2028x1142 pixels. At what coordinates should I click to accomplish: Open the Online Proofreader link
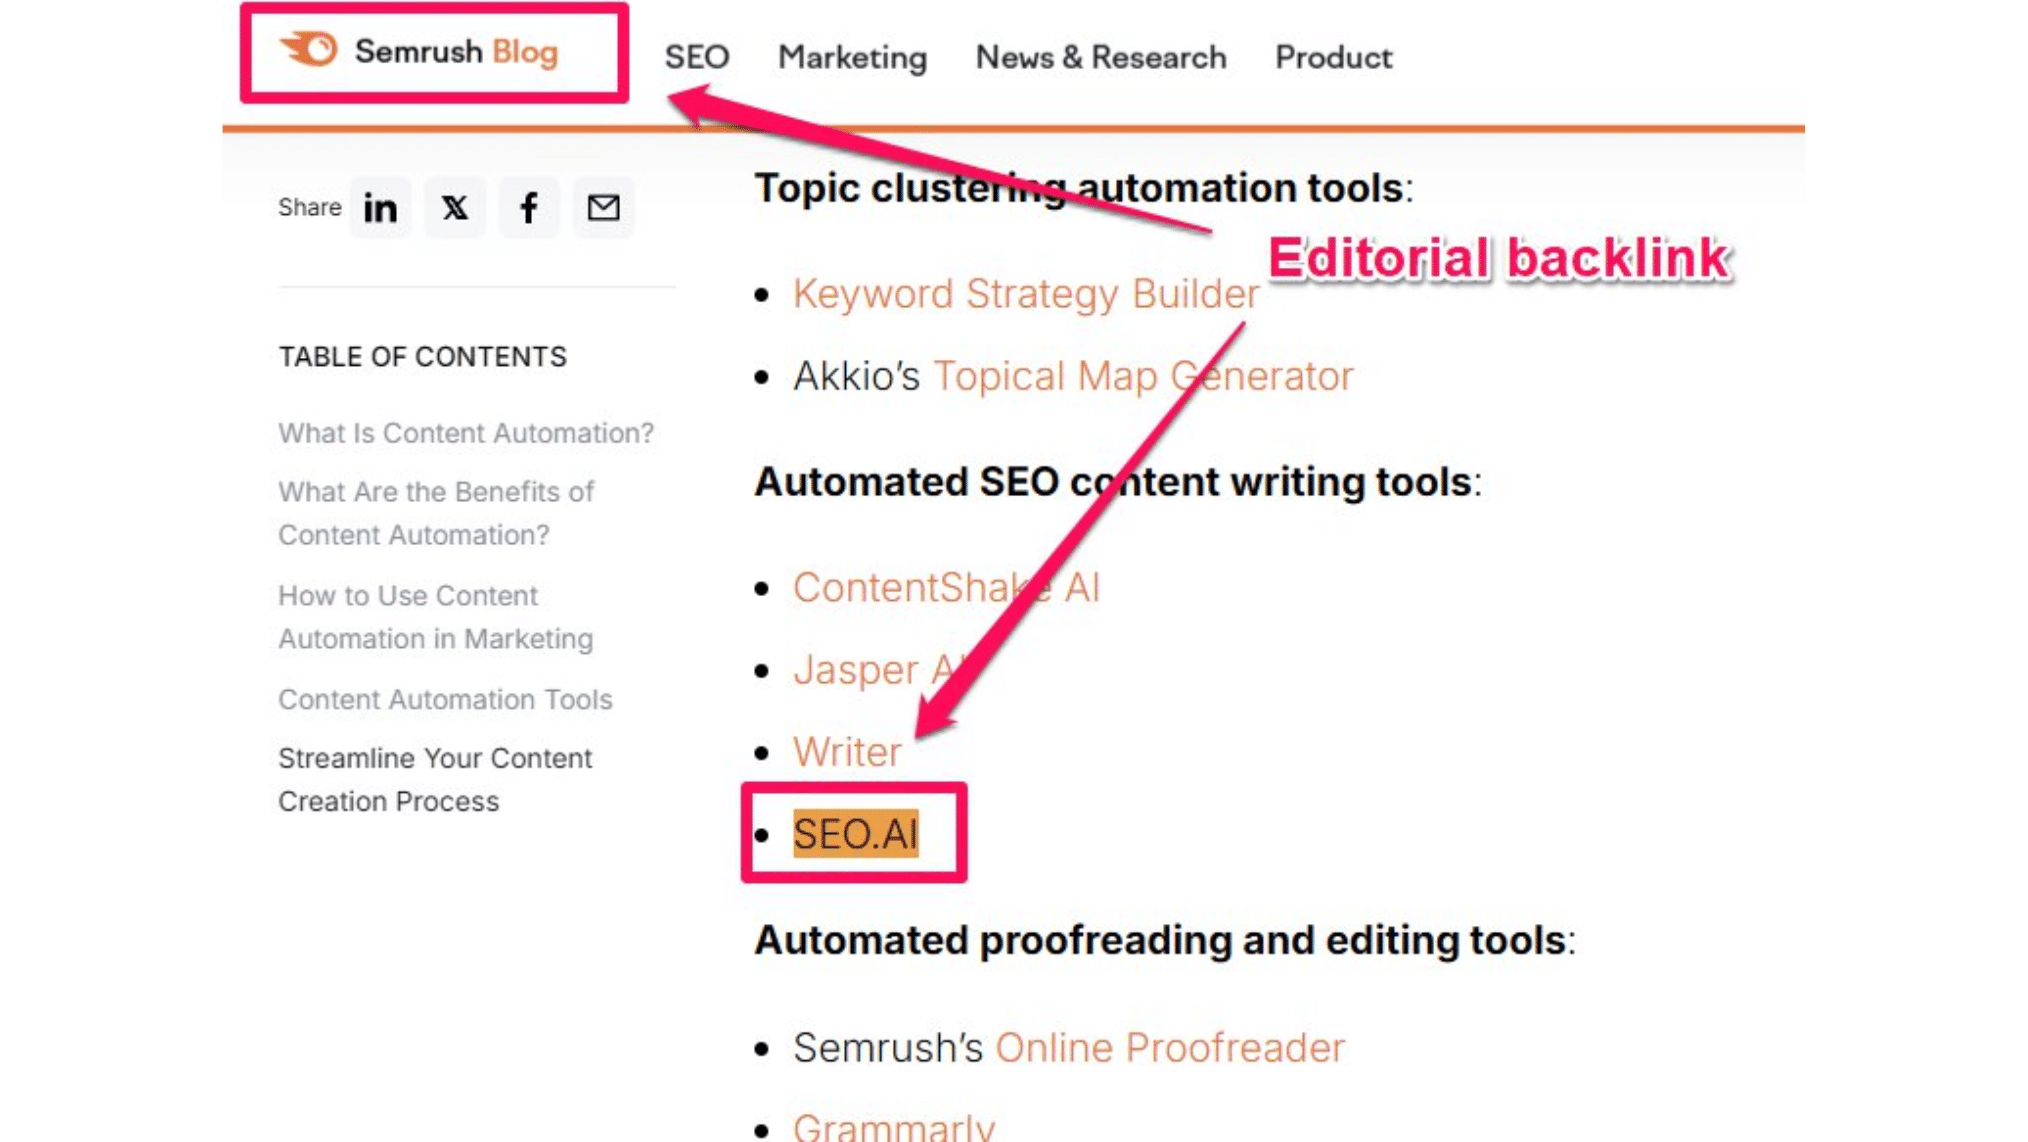click(x=1170, y=1047)
